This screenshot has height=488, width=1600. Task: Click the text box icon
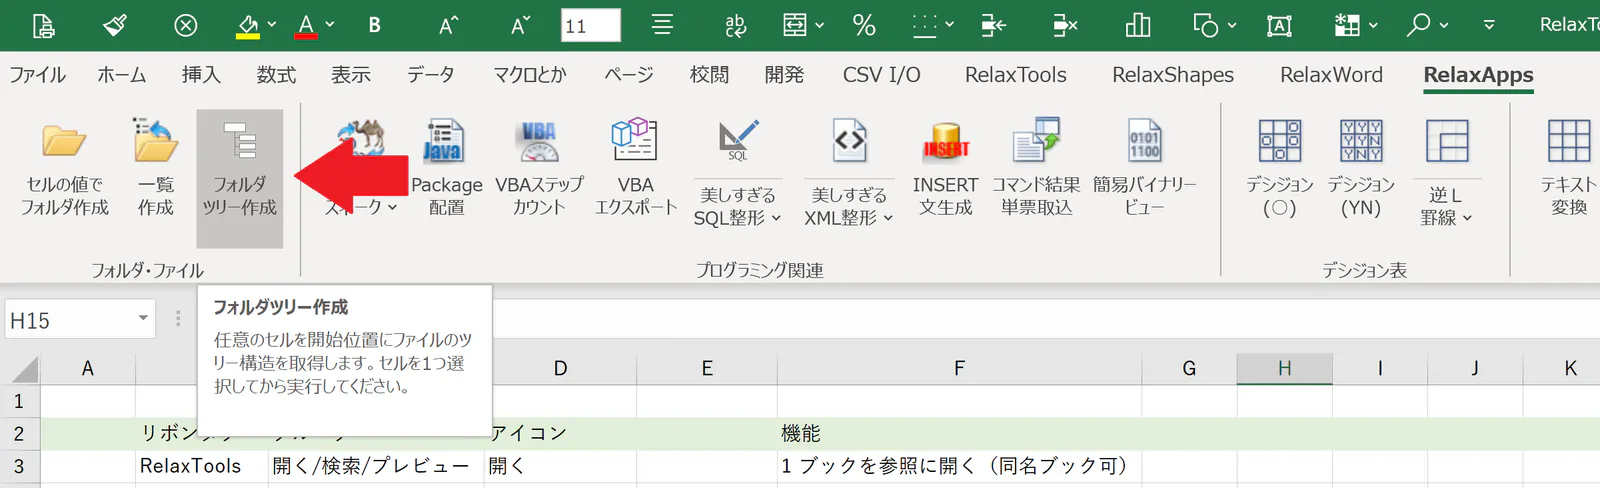[1279, 25]
